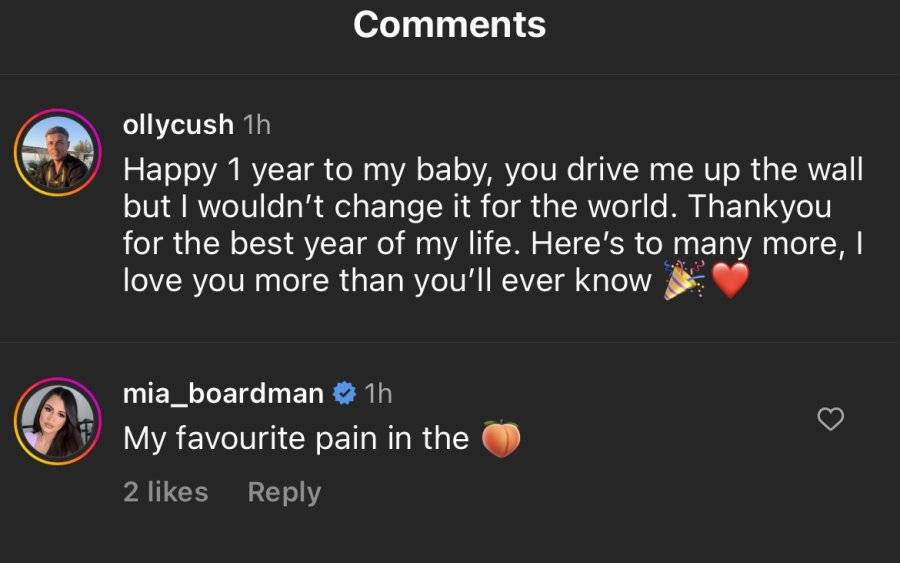900x563 pixels.
Task: Tap the 1h timestamp beside mia_boardman
Action: click(x=378, y=394)
